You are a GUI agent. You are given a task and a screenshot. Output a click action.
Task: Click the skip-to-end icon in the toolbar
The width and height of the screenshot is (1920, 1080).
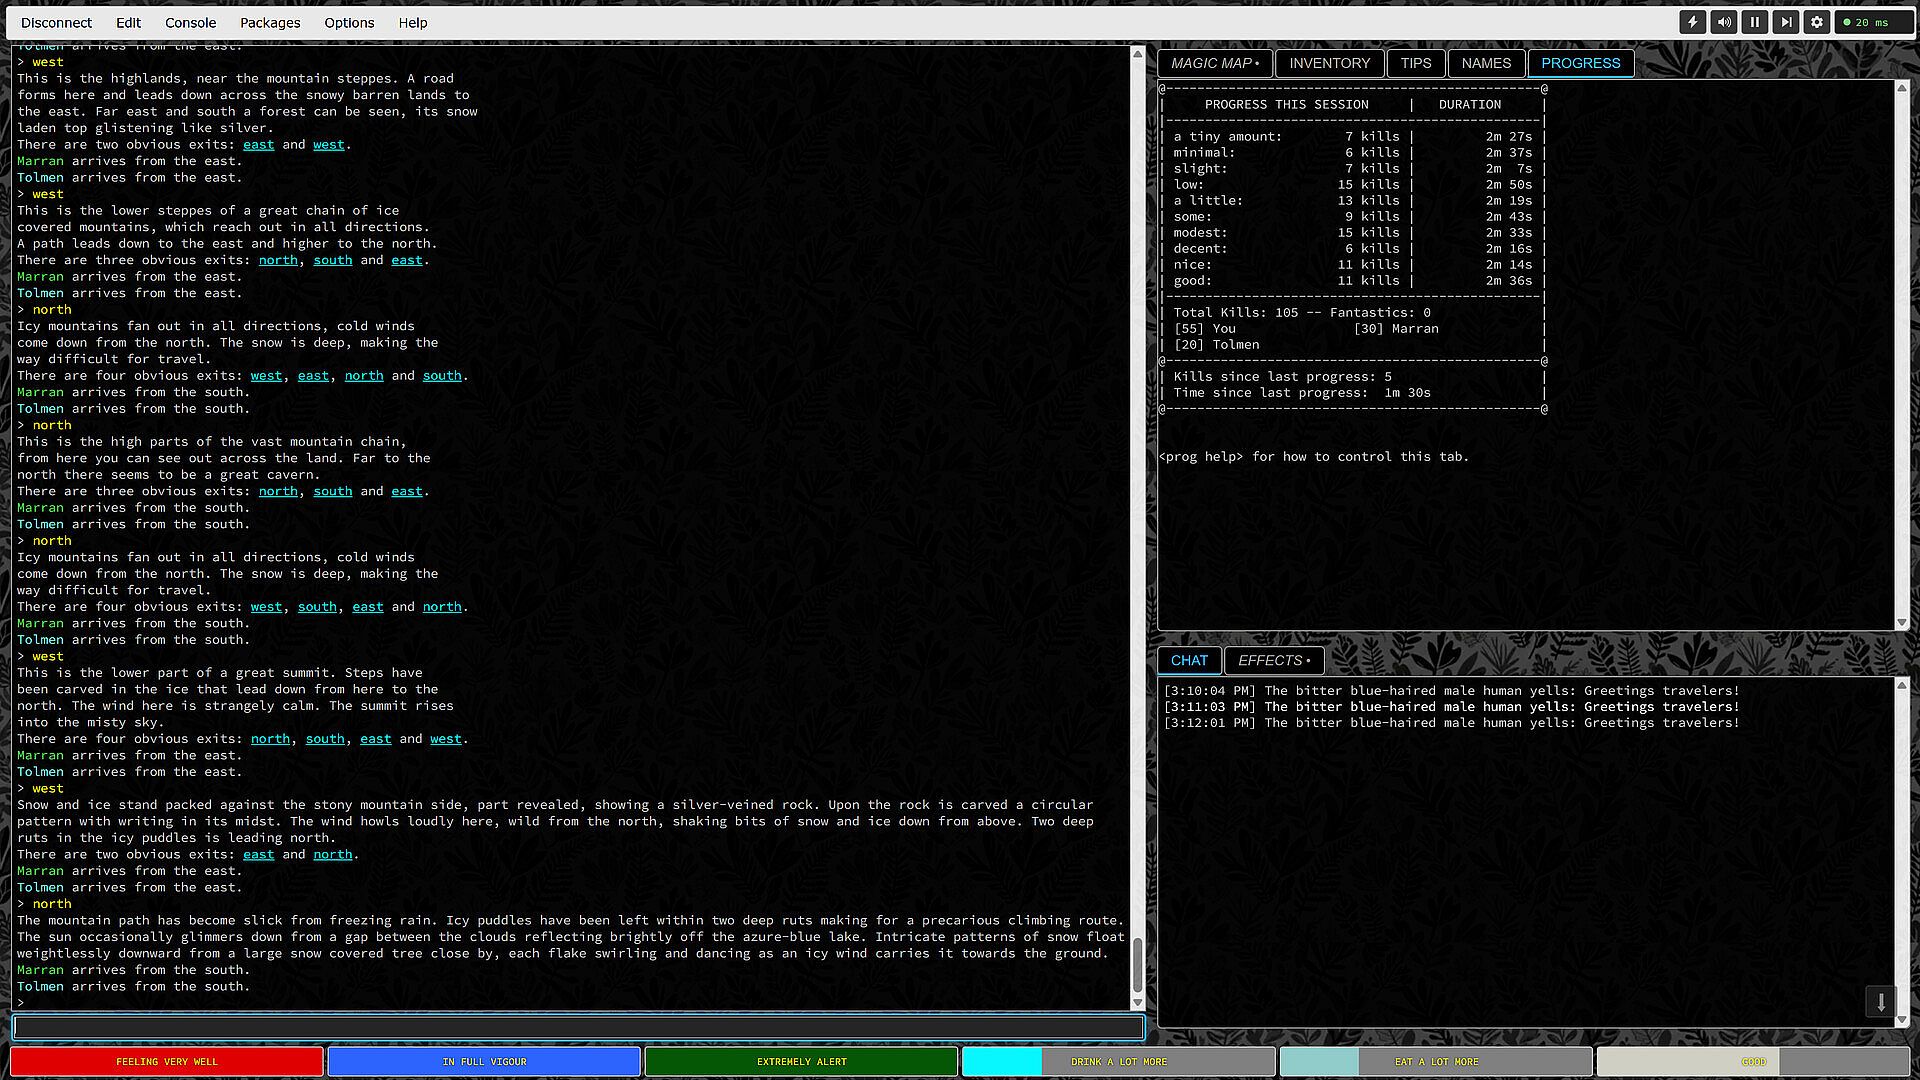click(1786, 22)
